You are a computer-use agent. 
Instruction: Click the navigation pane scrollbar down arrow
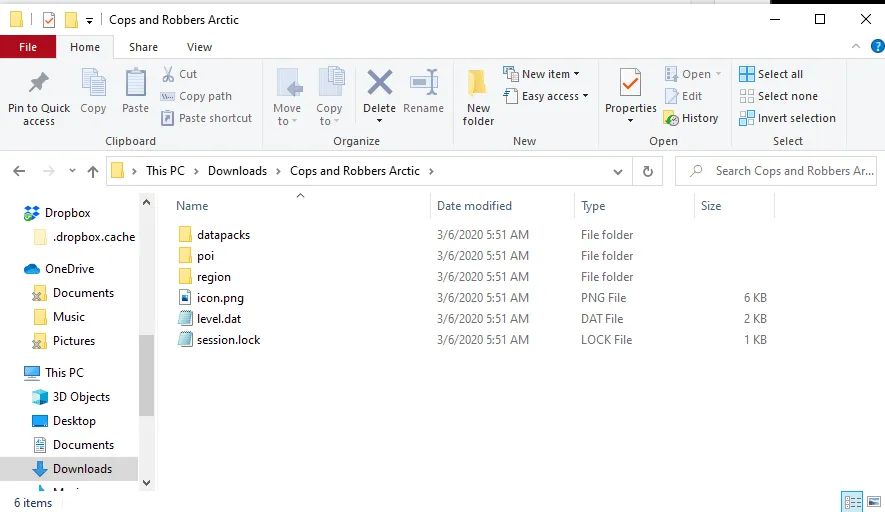pyautogui.click(x=147, y=483)
